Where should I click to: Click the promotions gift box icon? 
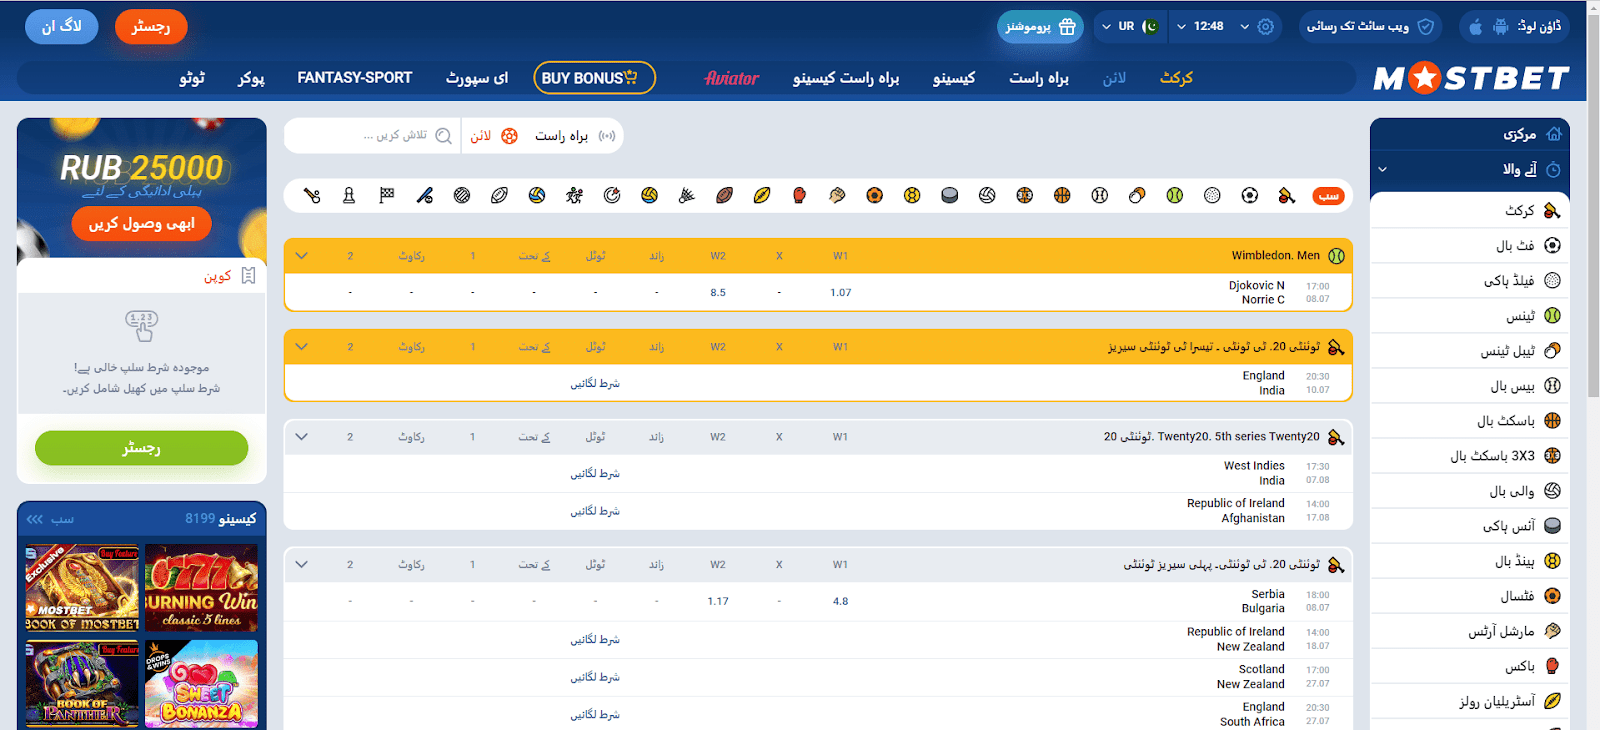[x=1067, y=27]
